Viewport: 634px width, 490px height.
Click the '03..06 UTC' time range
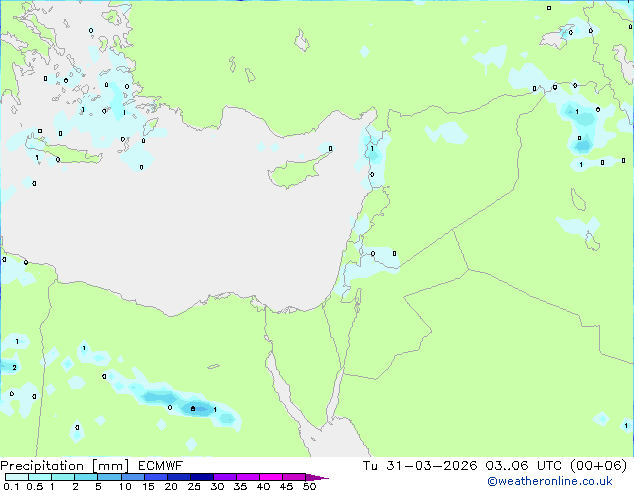pos(524,466)
